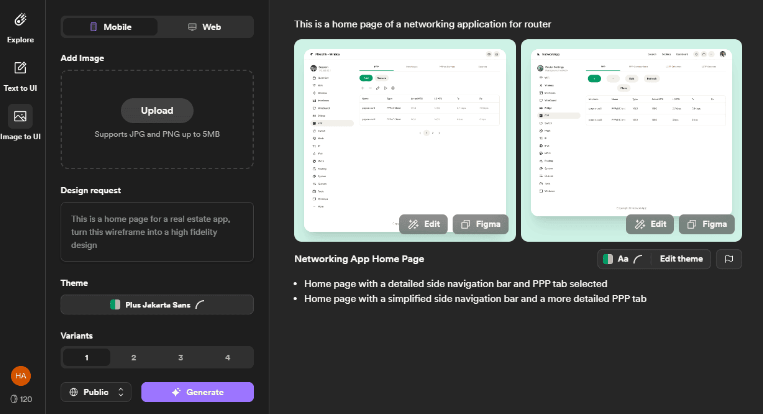The image size is (763, 414).
Task: Click the Generate button
Action: (x=197, y=392)
